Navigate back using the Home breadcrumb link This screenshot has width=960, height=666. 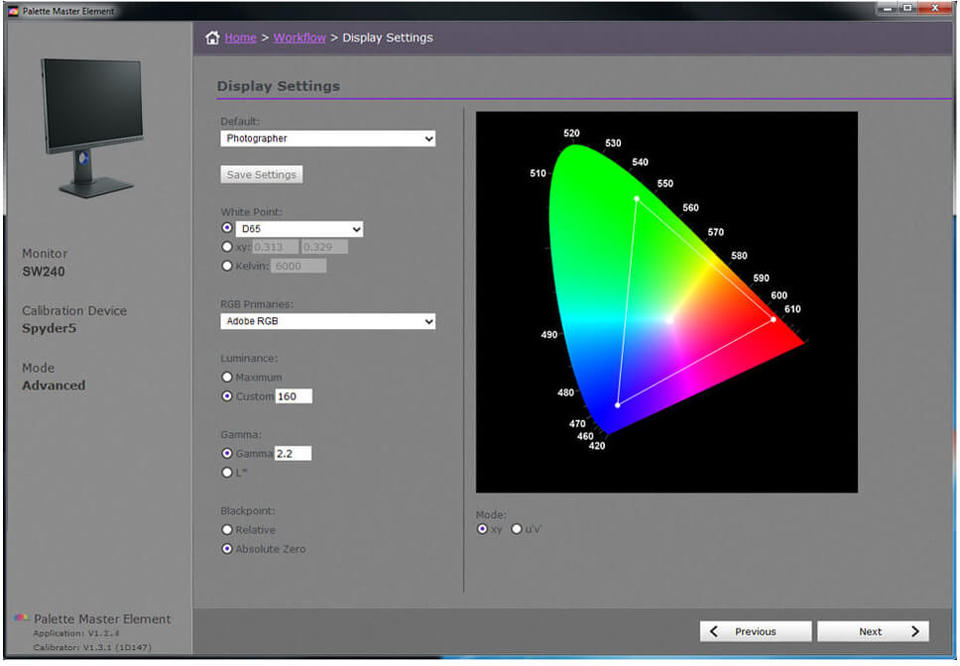click(240, 37)
